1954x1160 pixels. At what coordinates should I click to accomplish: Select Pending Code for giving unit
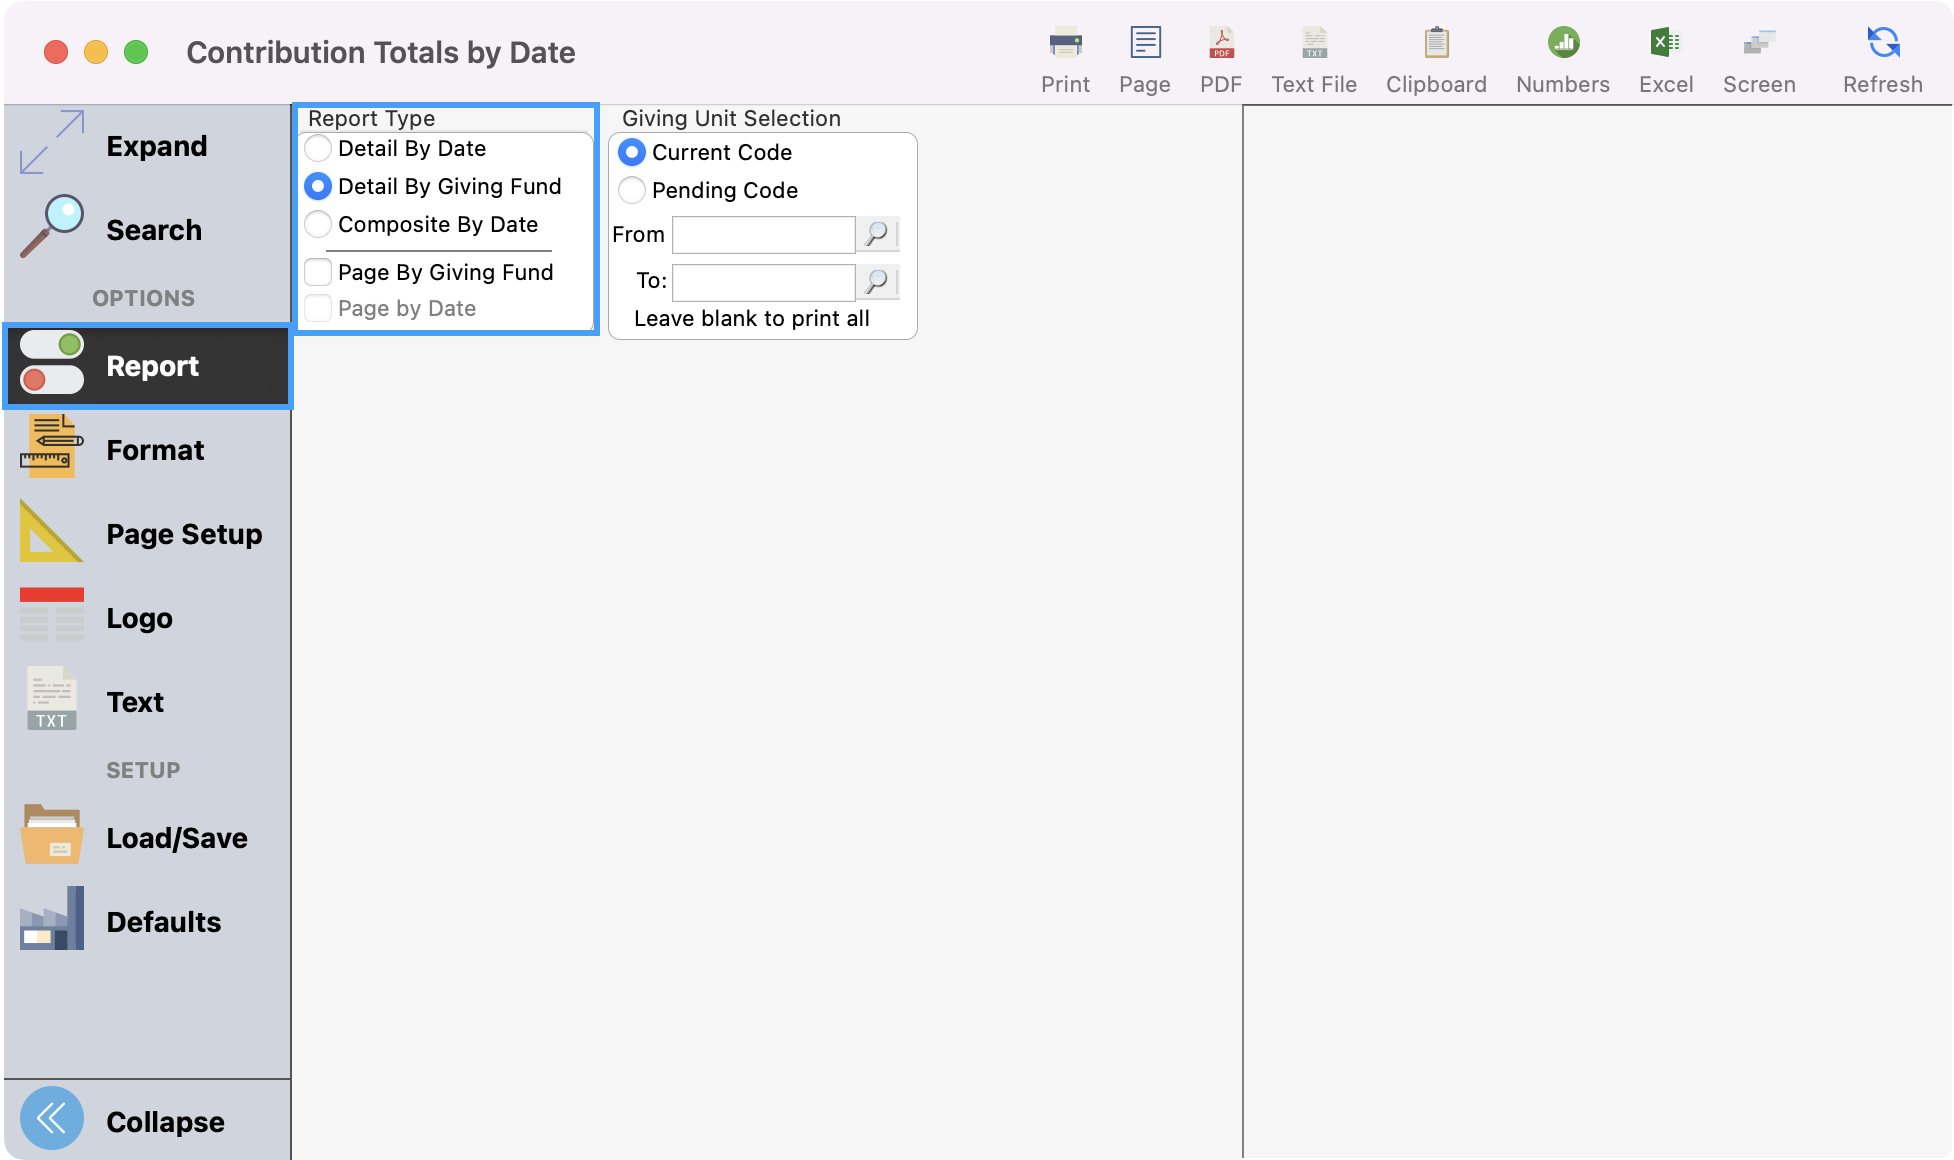631,190
